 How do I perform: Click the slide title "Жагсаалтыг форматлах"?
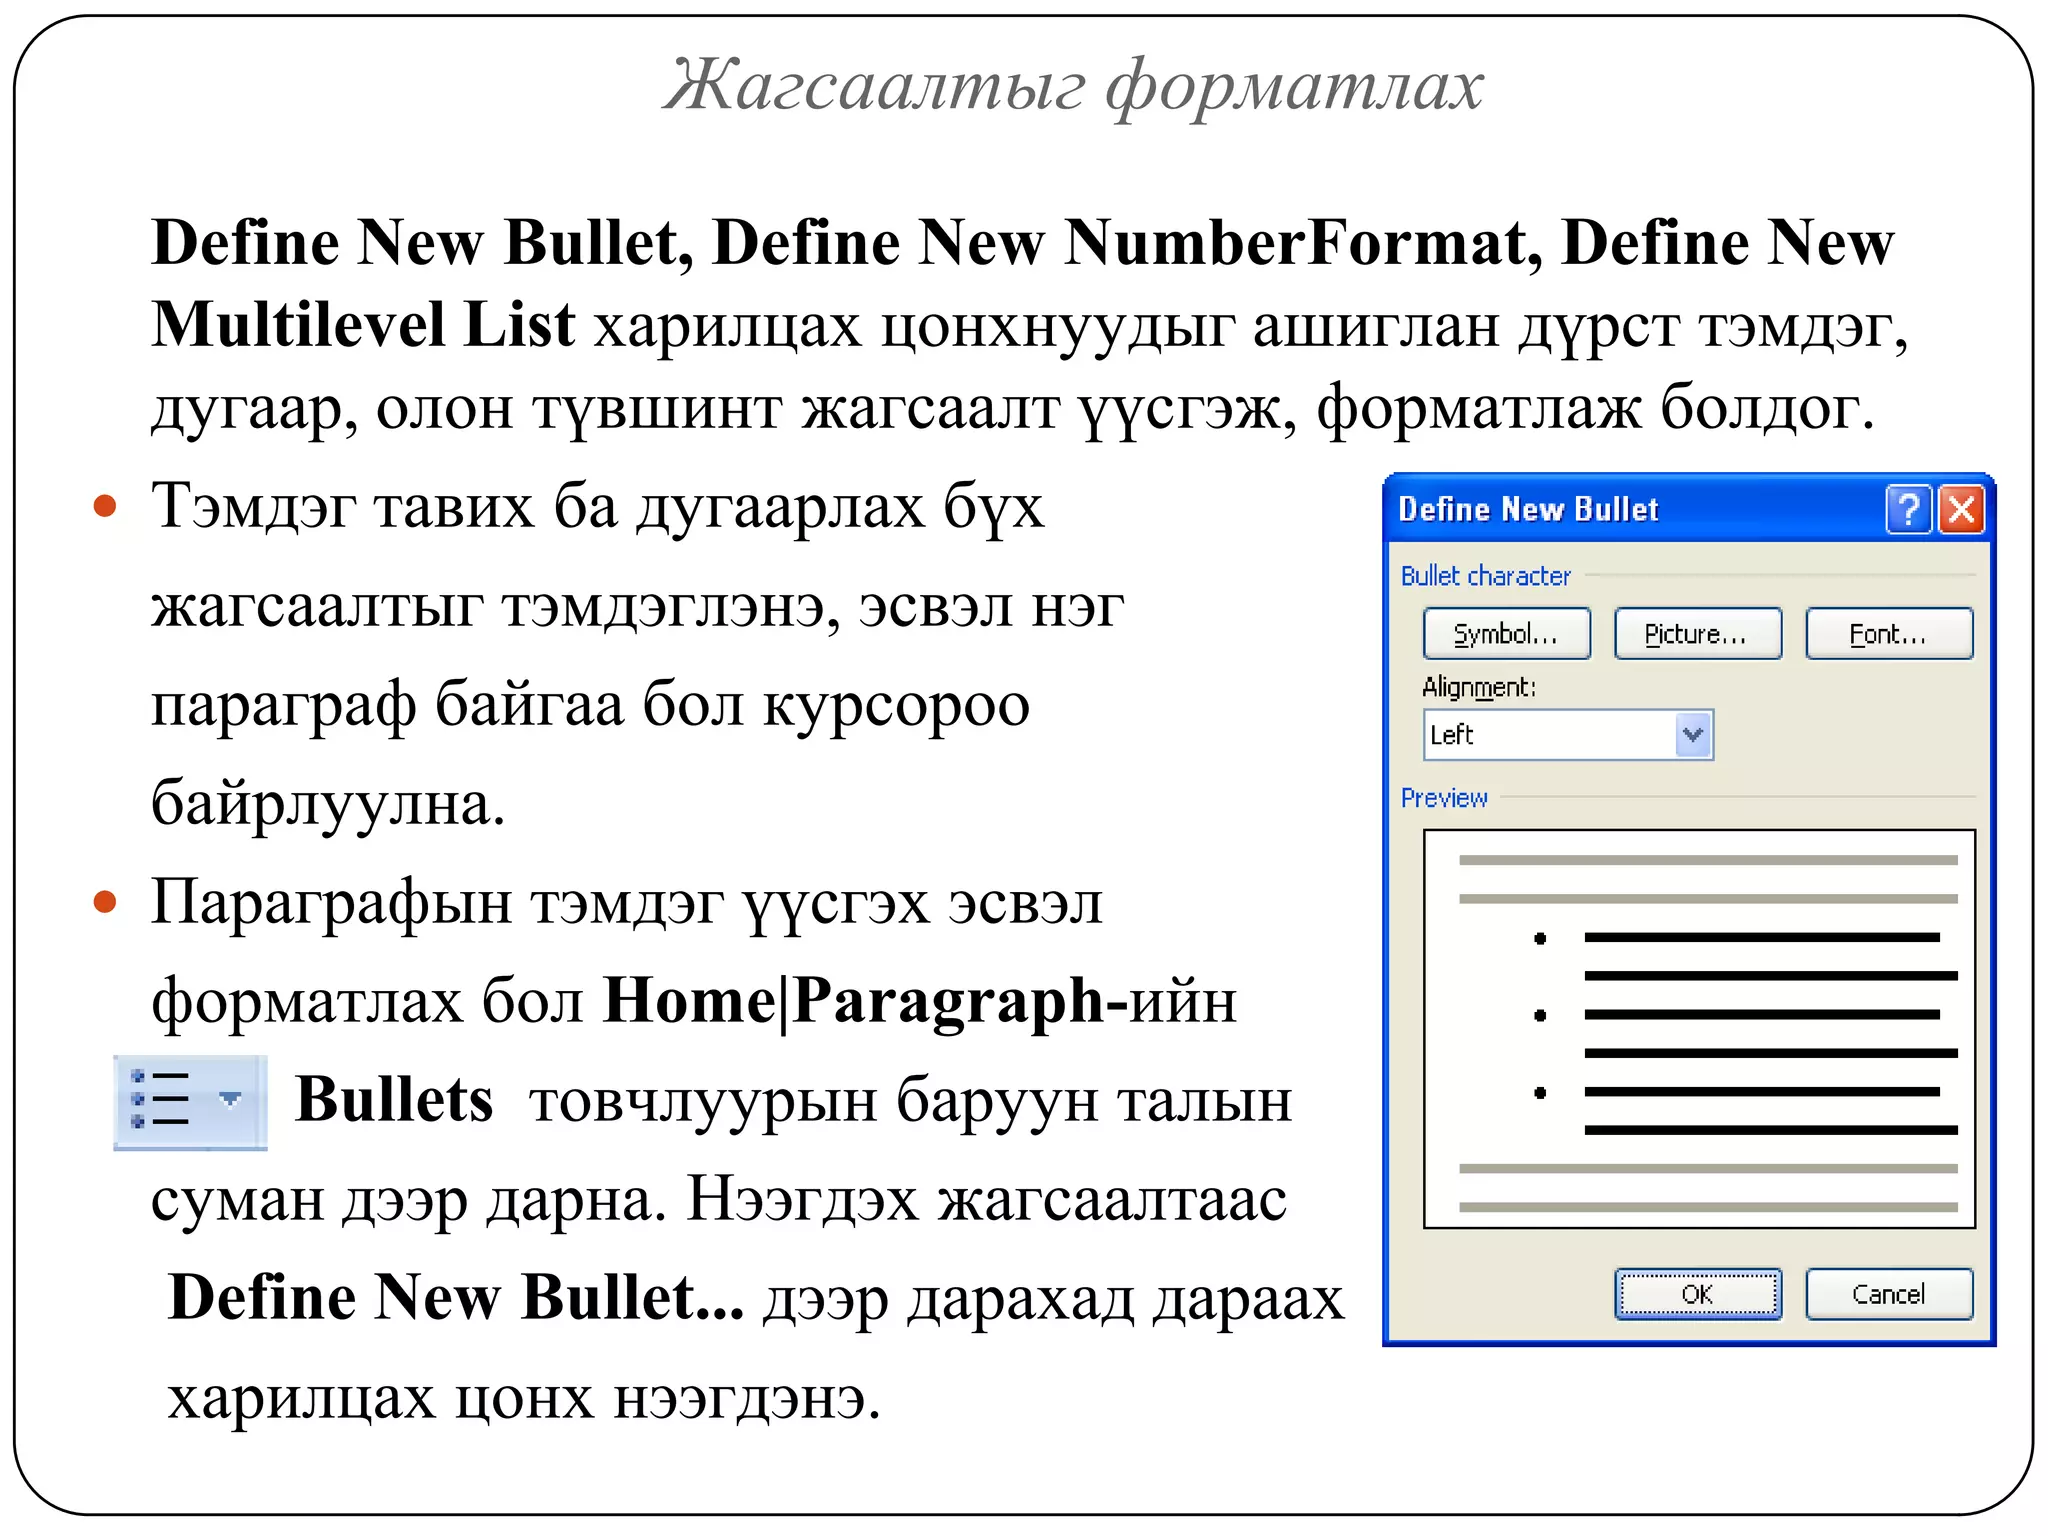coord(1073,86)
